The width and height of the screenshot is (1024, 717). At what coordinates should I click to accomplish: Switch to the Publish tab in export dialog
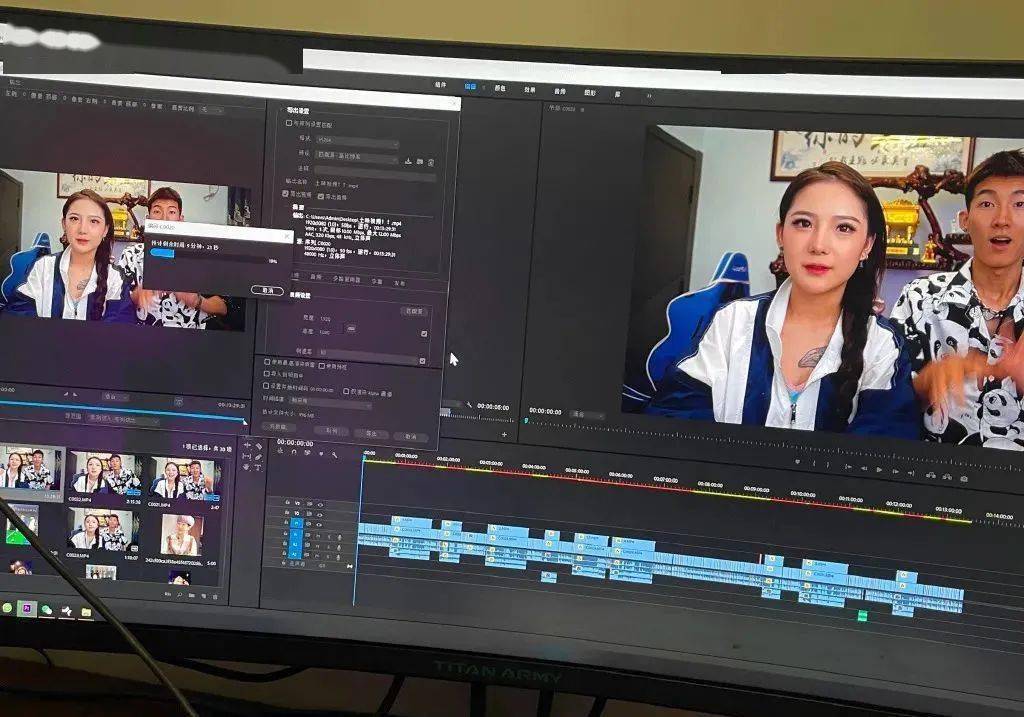pos(400,283)
